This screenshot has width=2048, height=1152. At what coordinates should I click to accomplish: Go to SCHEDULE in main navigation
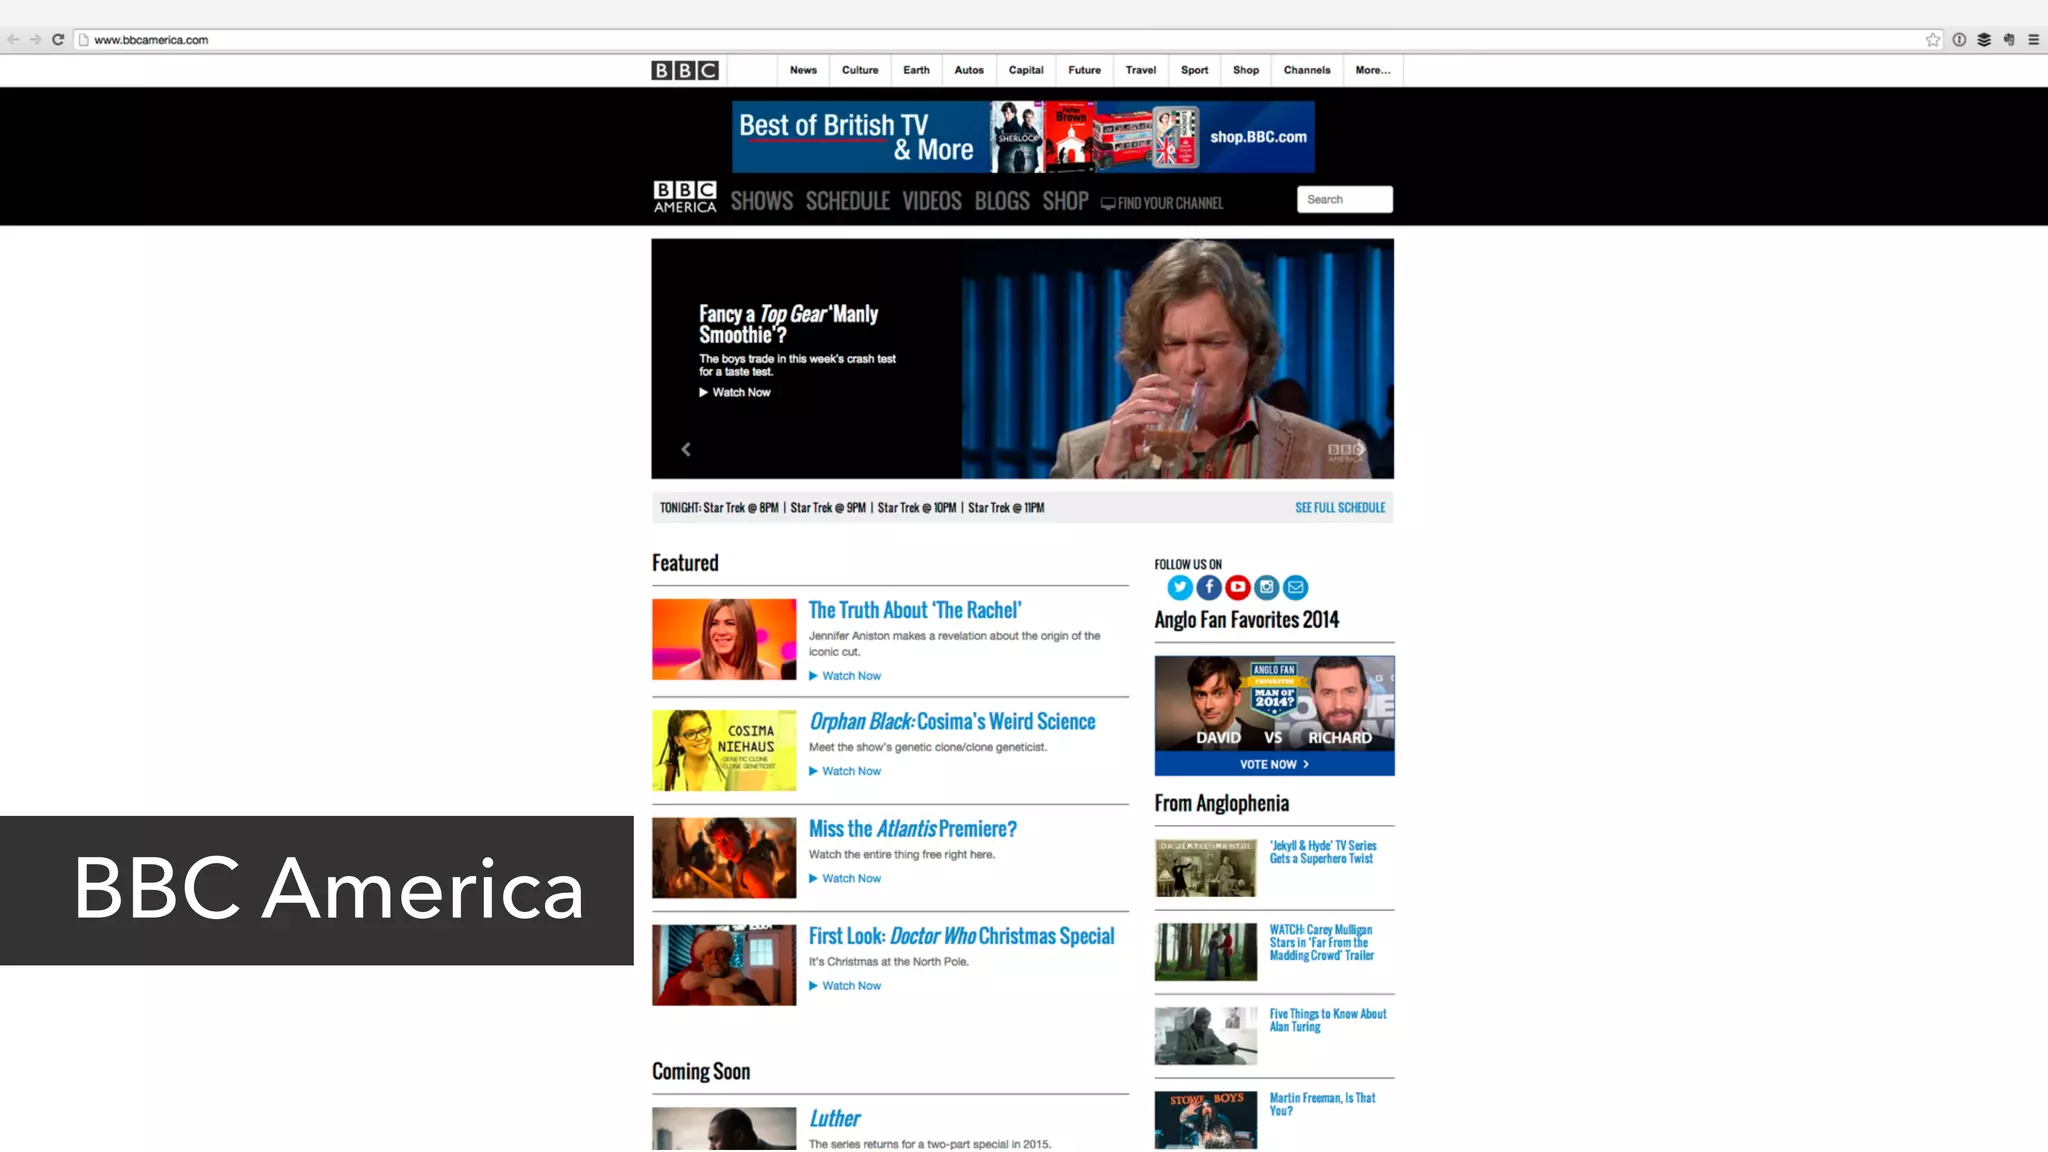coord(848,201)
